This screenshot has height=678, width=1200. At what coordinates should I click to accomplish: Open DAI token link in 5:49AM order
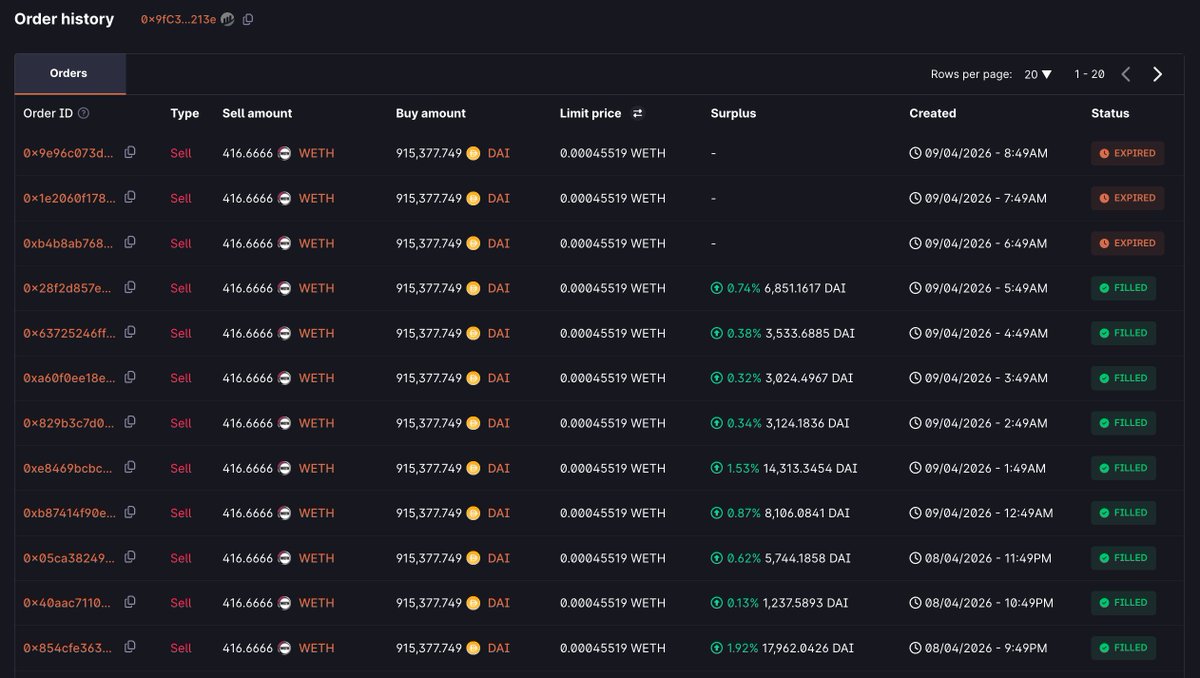tap(498, 288)
